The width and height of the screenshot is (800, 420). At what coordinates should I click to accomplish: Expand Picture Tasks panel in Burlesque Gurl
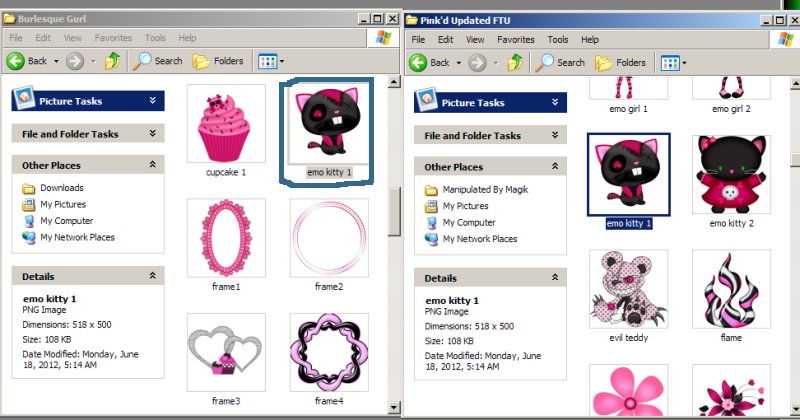(153, 101)
